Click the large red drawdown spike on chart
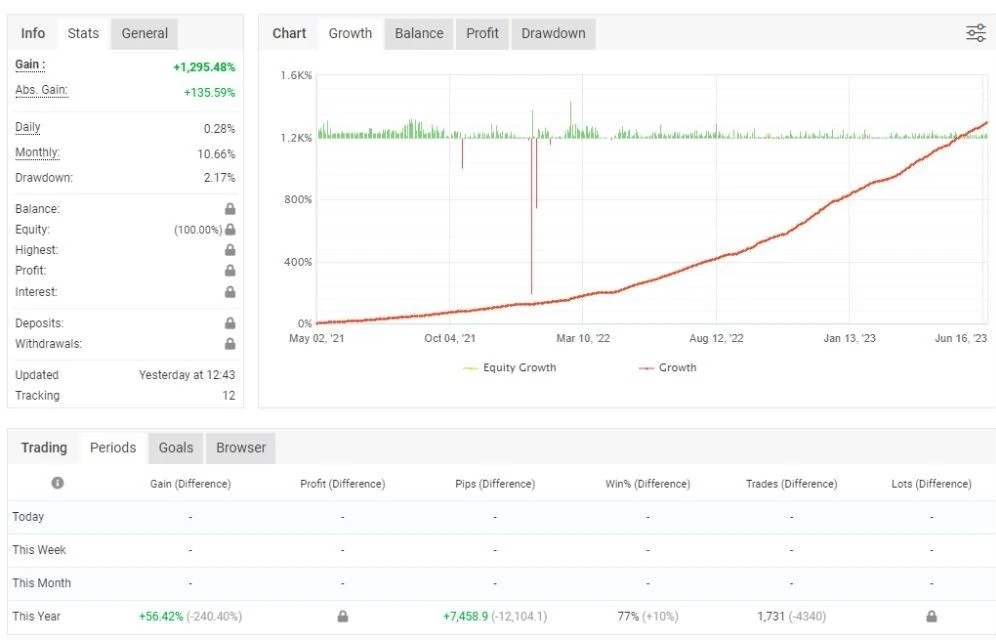Image resolution: width=996 pixels, height=641 pixels. click(x=532, y=216)
